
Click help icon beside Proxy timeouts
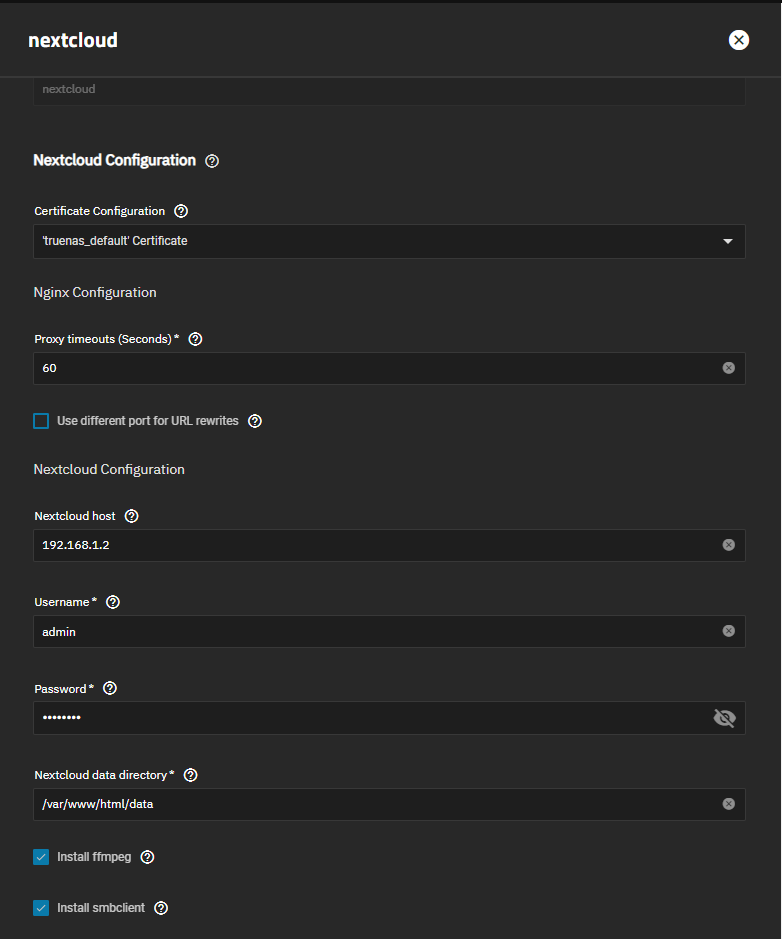195,339
